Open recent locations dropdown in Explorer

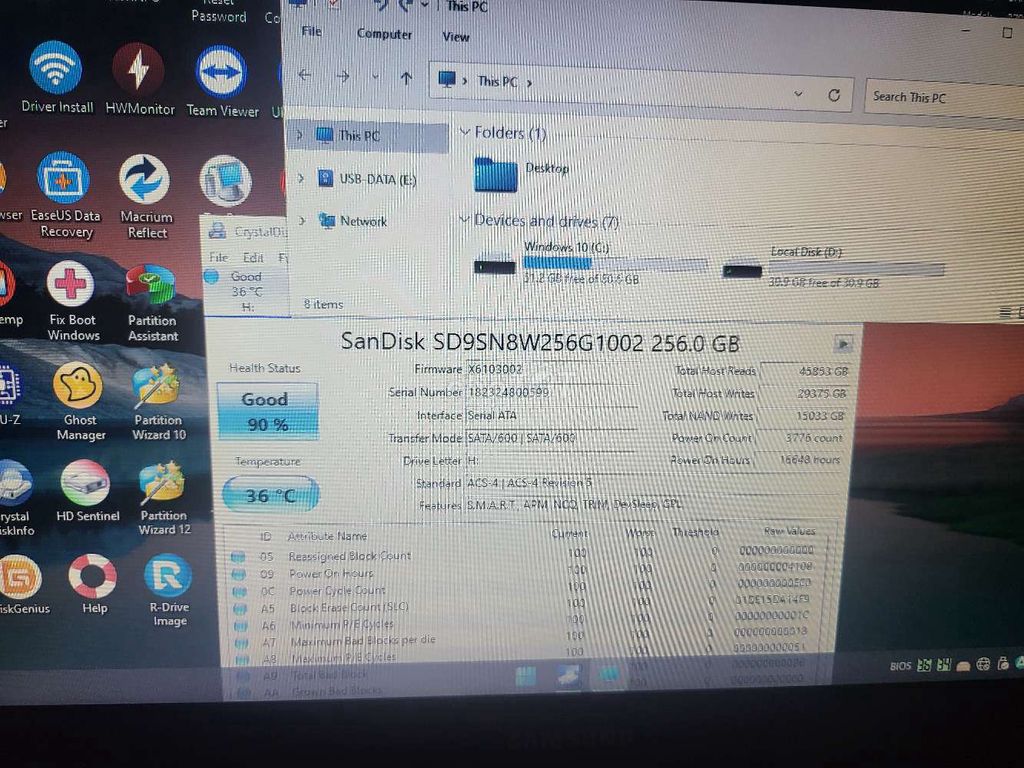click(x=376, y=77)
